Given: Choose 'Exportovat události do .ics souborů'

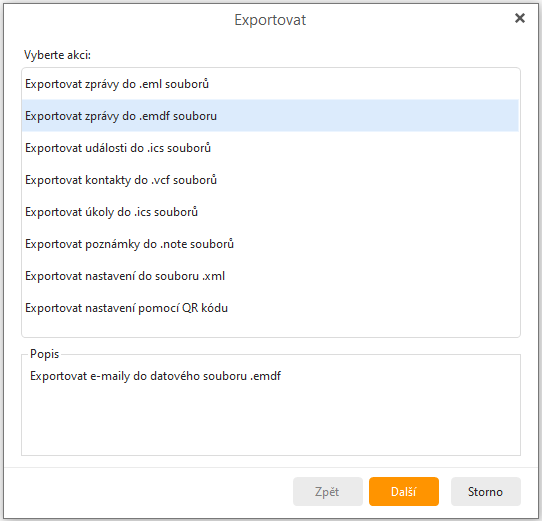Looking at the screenshot, I should pyautogui.click(x=270, y=148).
